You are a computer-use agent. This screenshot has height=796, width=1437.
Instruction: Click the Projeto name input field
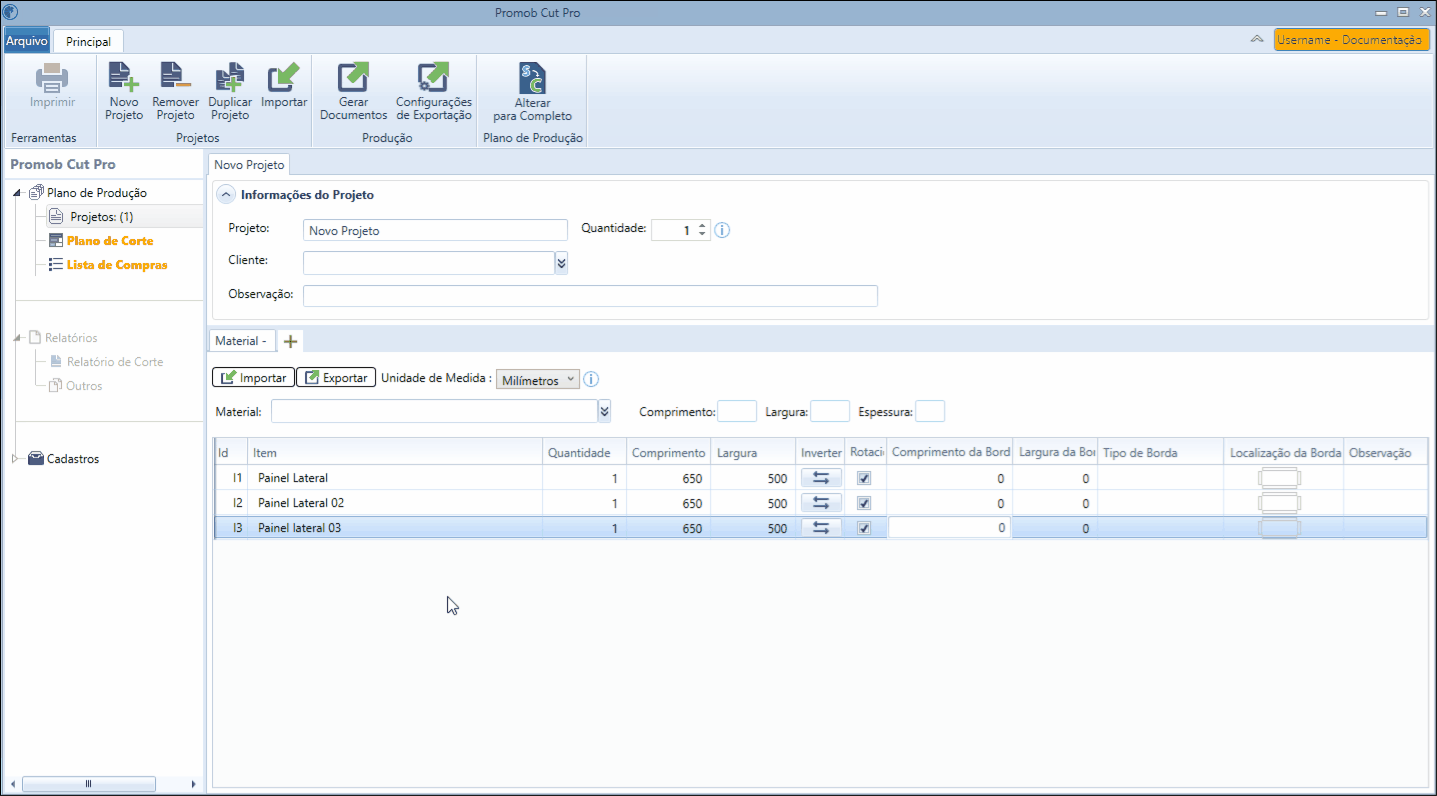click(x=435, y=230)
